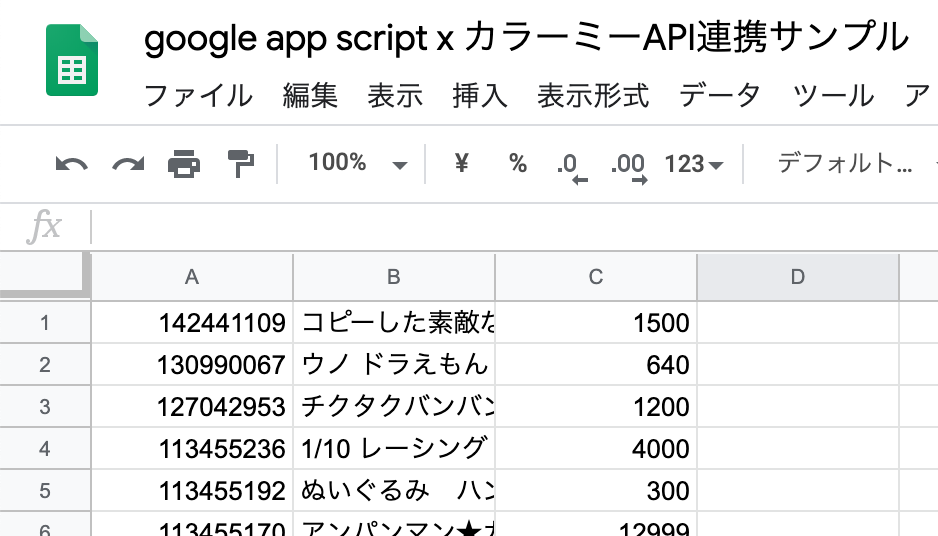The width and height of the screenshot is (938, 536).
Task: Select row 5 header
Action: point(45,491)
